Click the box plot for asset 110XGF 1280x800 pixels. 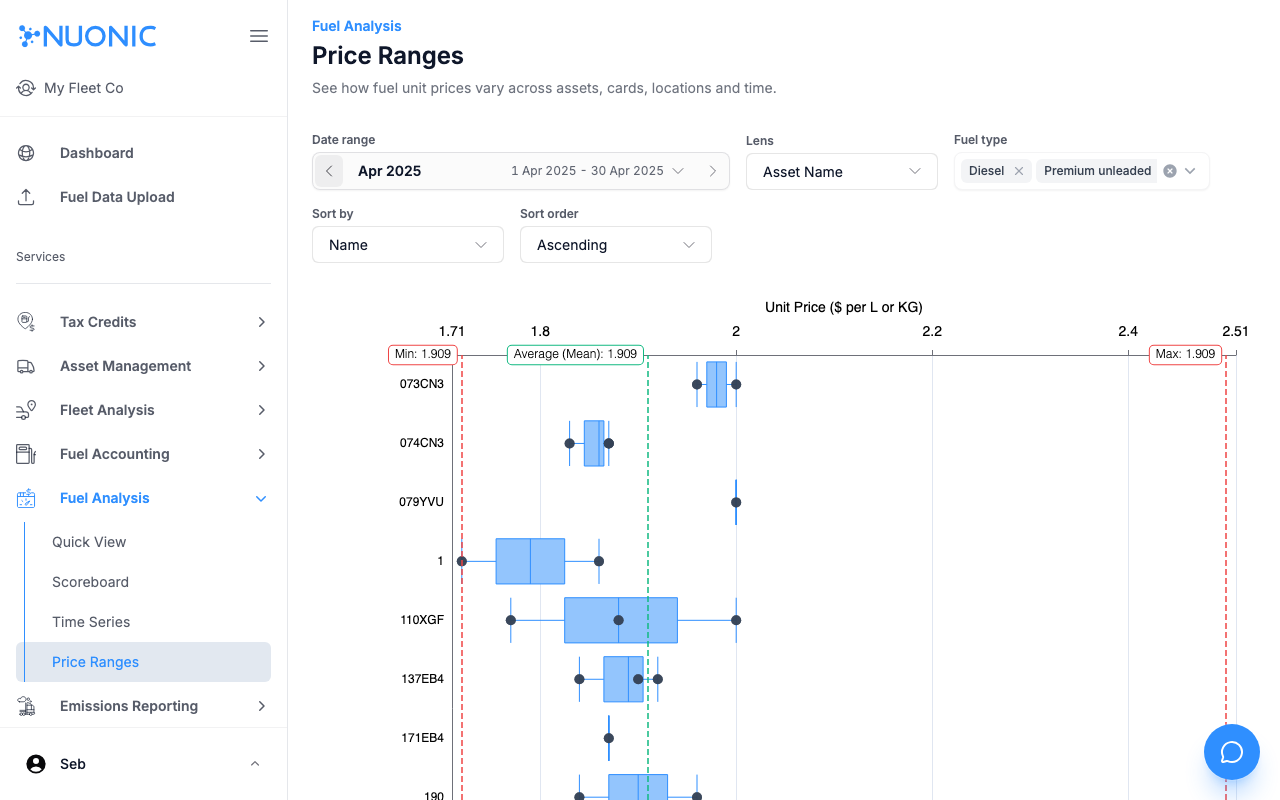click(x=621, y=620)
